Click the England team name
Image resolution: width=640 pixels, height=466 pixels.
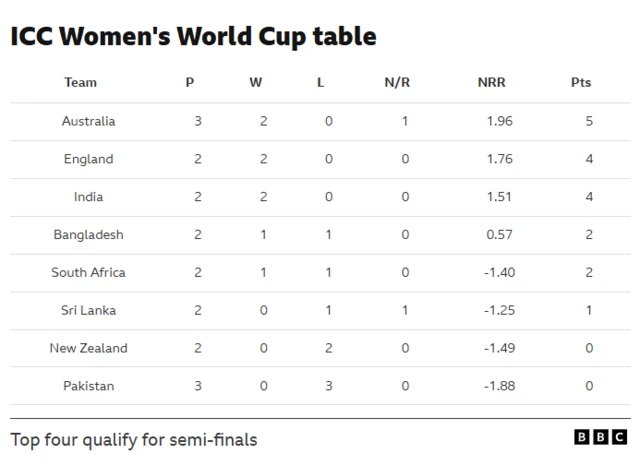(89, 159)
